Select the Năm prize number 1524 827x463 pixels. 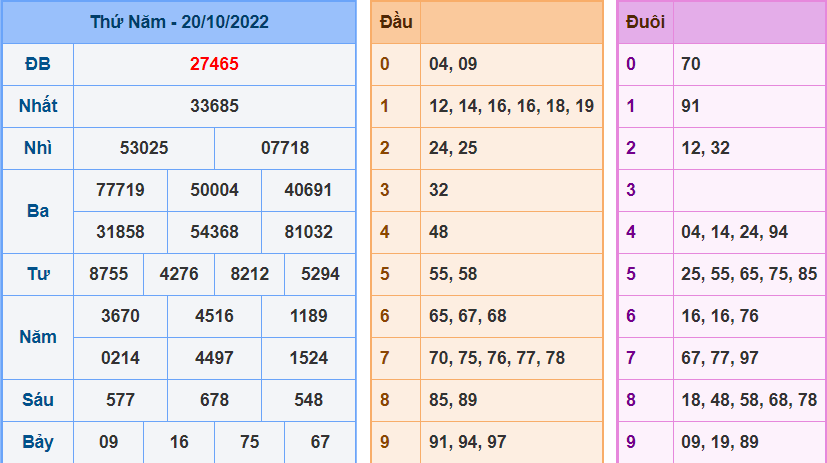click(x=309, y=358)
